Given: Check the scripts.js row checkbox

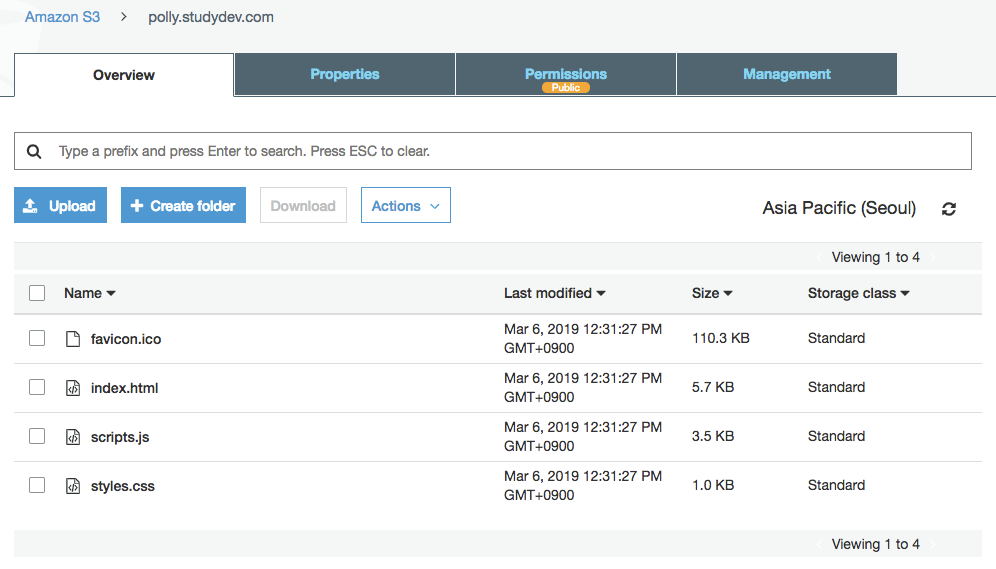Looking at the screenshot, I should click(x=37, y=436).
